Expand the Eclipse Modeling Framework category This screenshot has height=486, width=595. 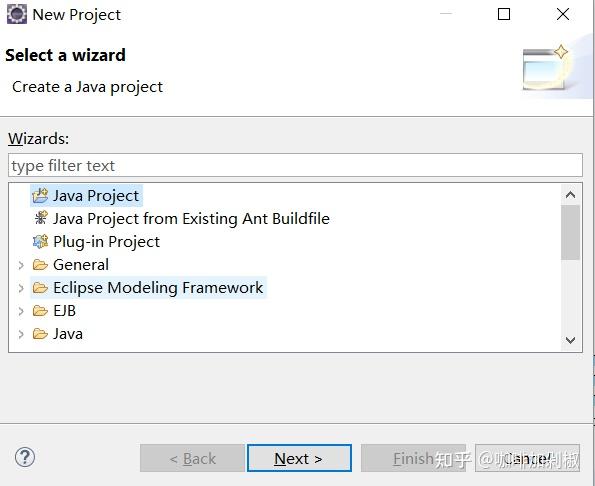21,288
